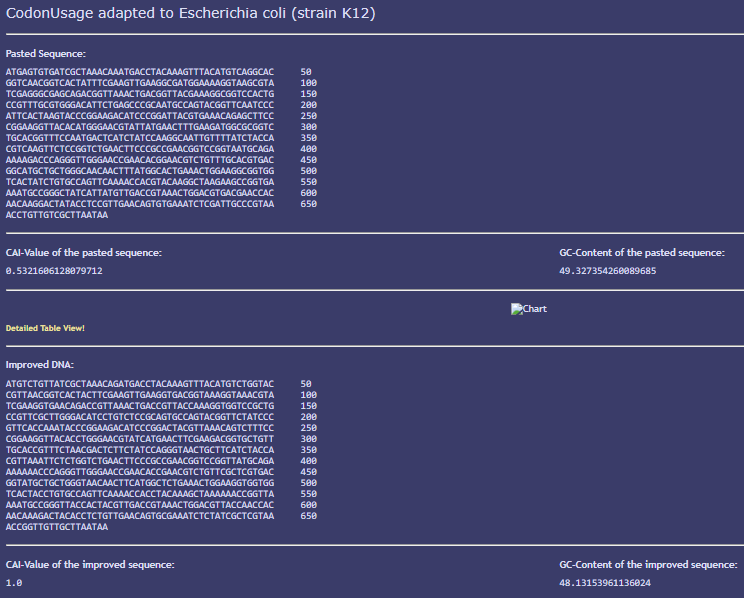Click improved DNA line starting AAATGCCGGGTTACCACTACG
The width and height of the screenshot is (744, 598).
point(140,505)
